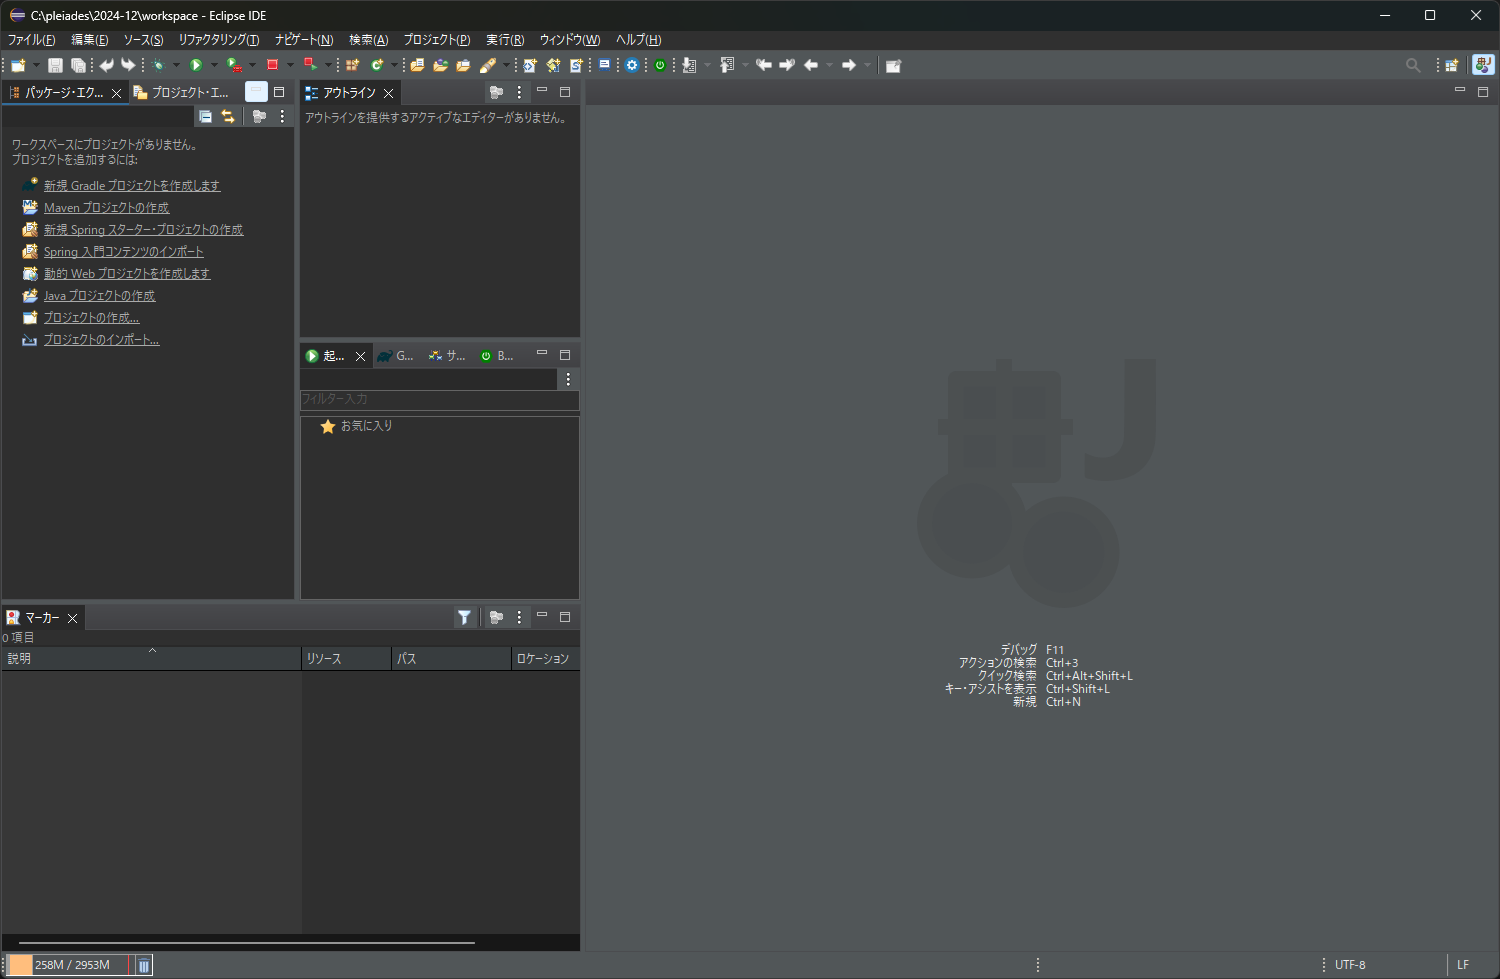Go to Last Edit Location icon
The height and width of the screenshot is (979, 1500).
pos(763,65)
